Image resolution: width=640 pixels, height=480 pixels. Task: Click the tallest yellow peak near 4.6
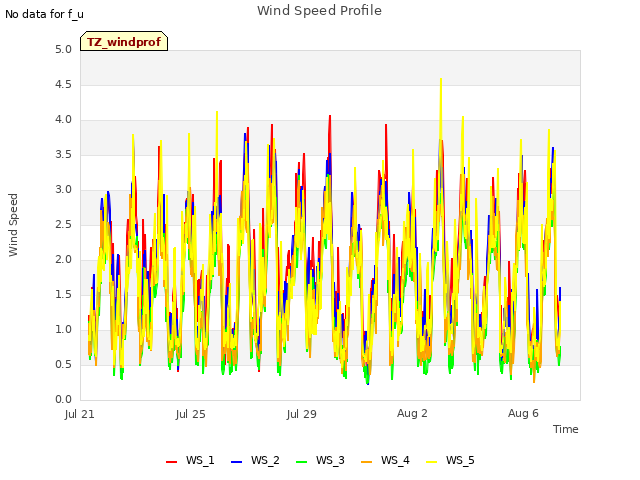(441, 80)
